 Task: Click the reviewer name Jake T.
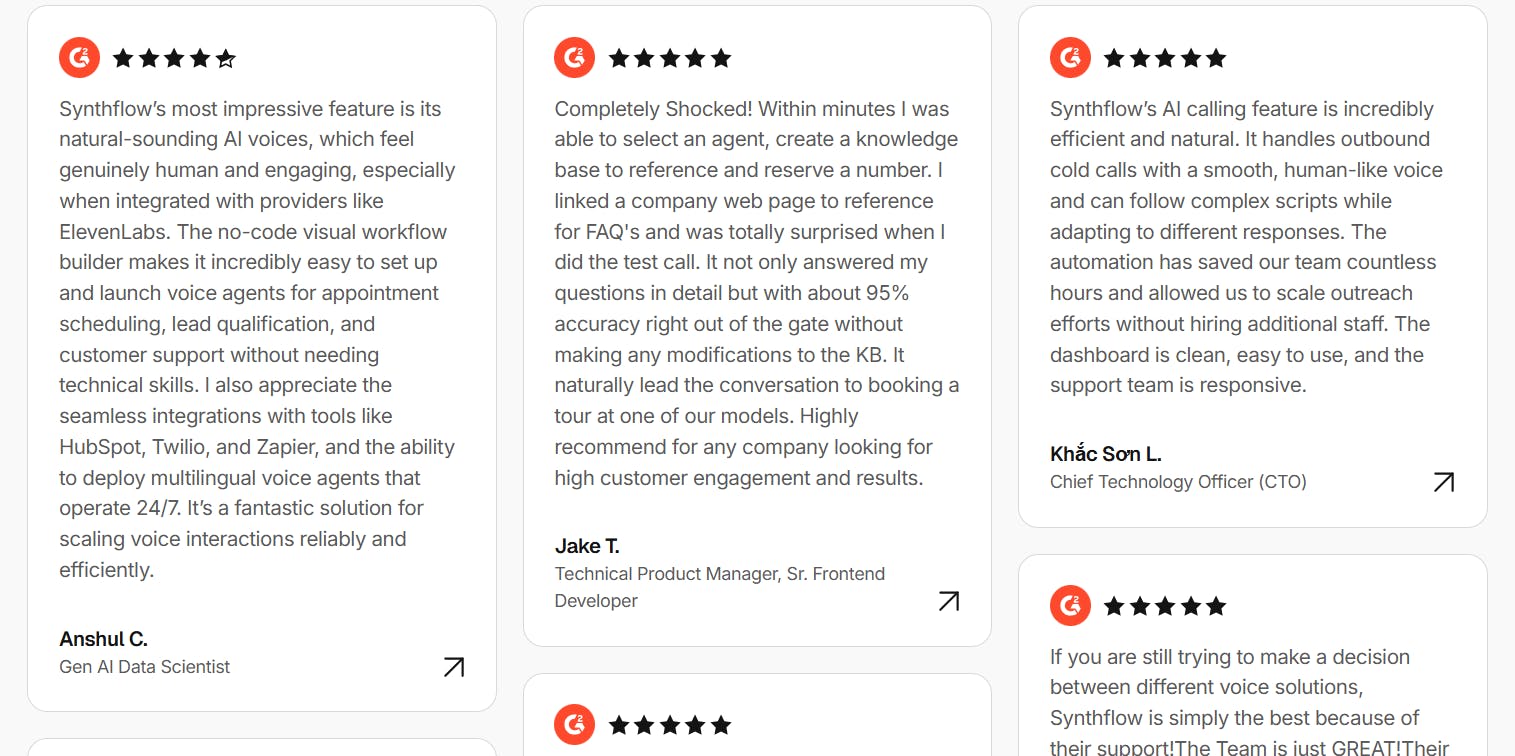pyautogui.click(x=587, y=546)
